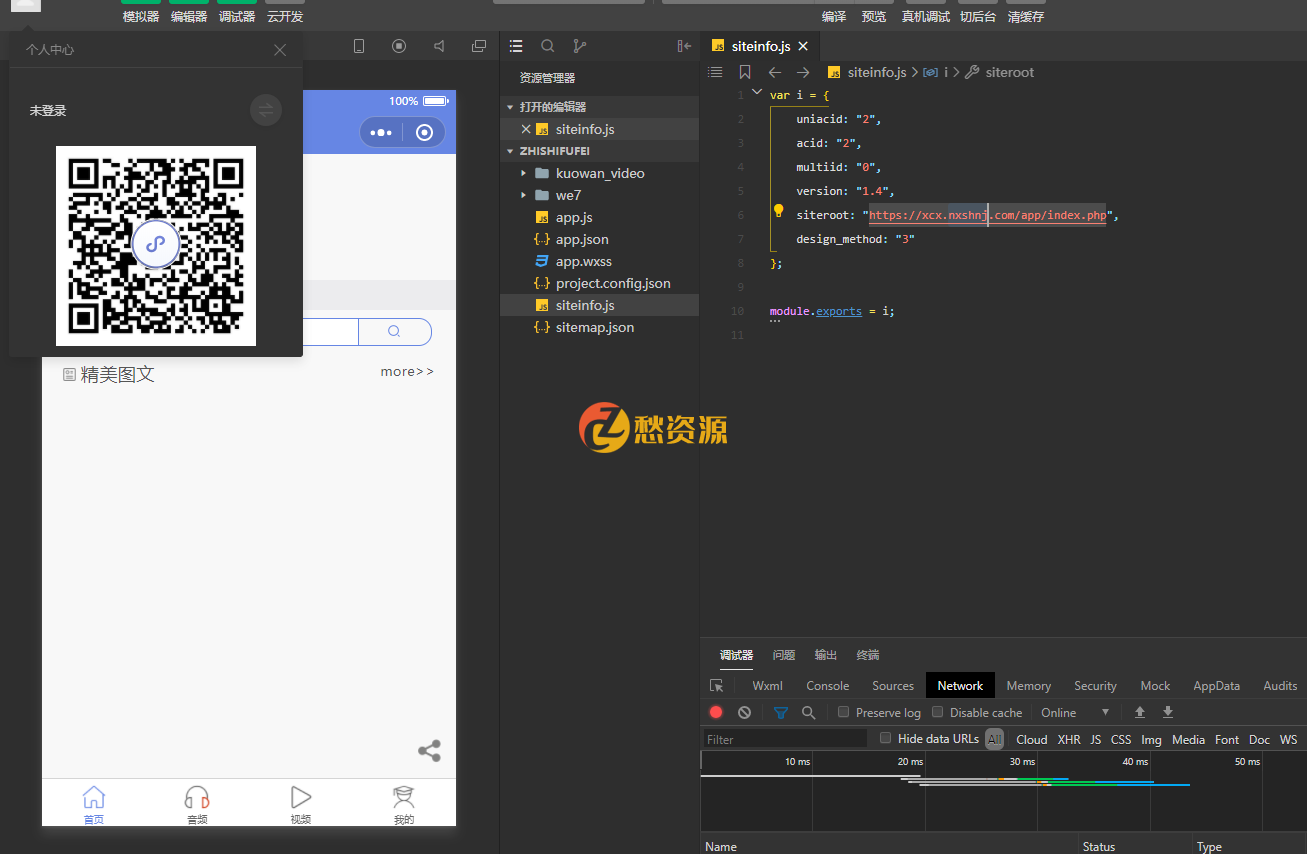This screenshot has height=854, width=1307.
Task: Click the red record network log button
Action: 716,713
